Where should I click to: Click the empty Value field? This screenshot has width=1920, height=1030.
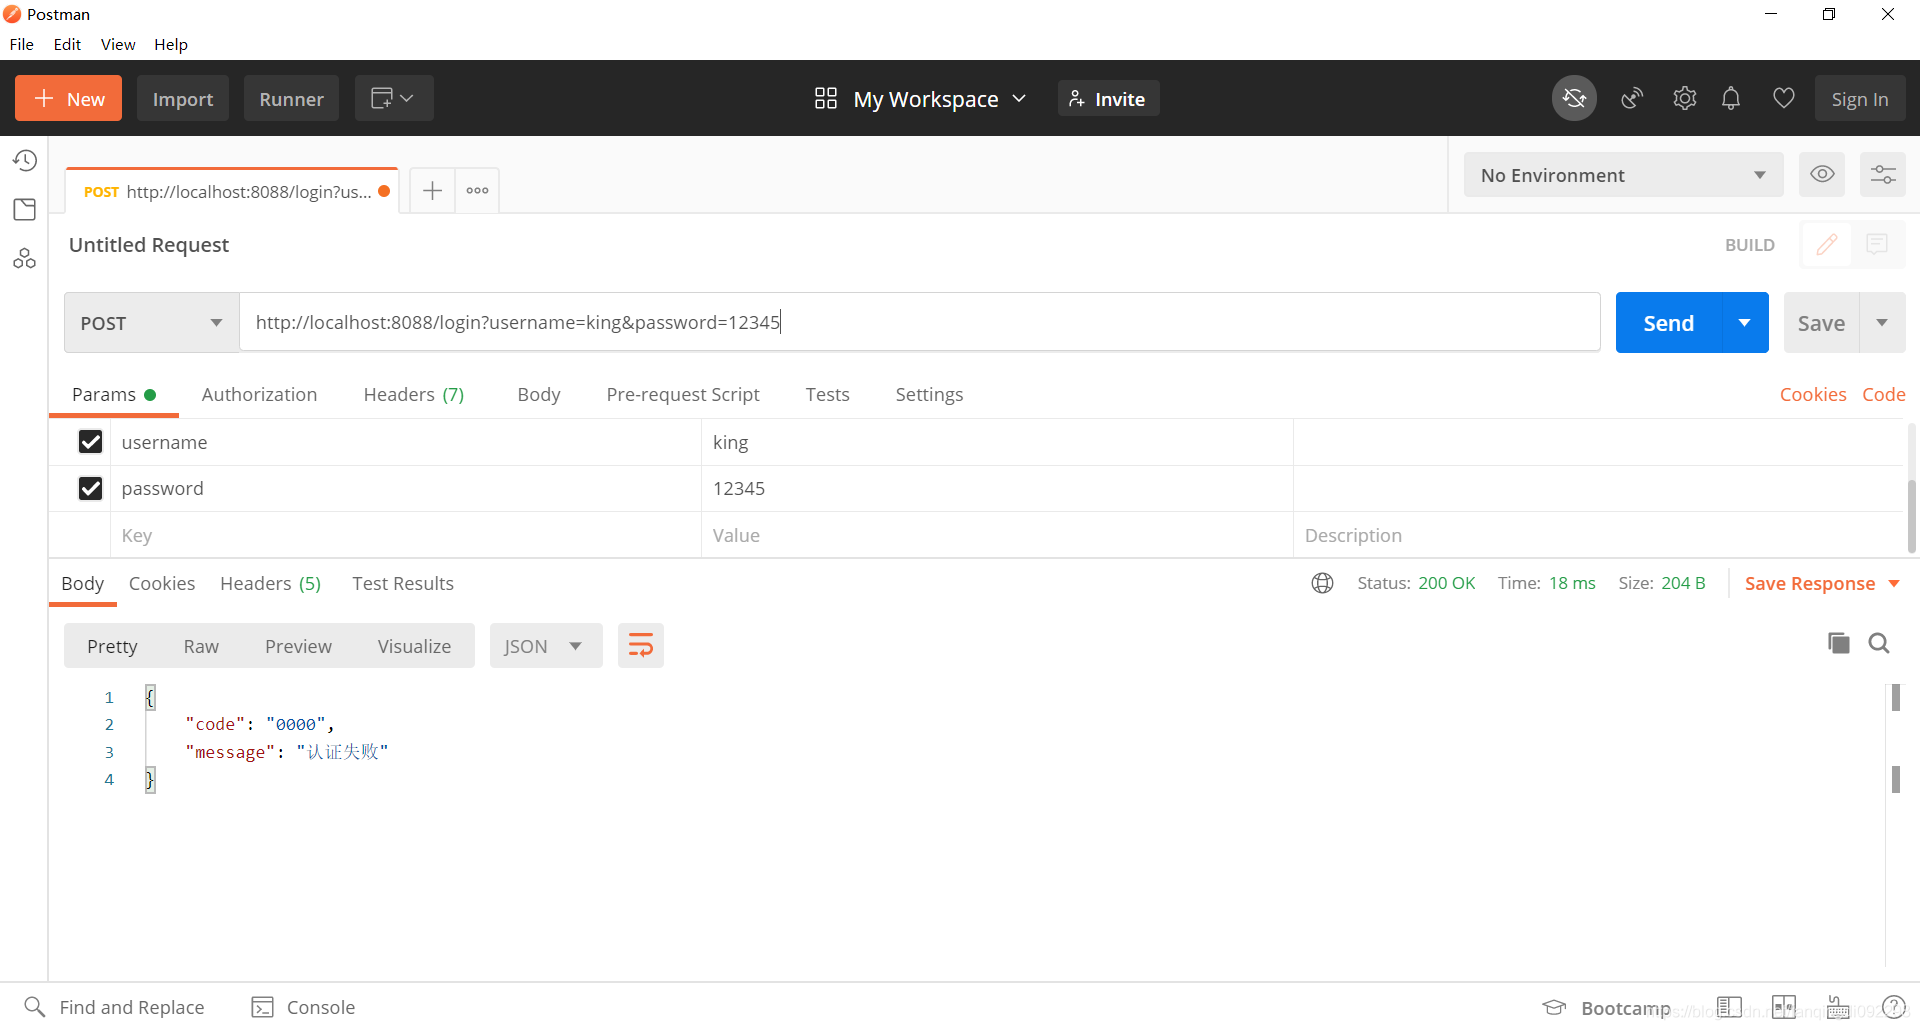click(x=997, y=535)
